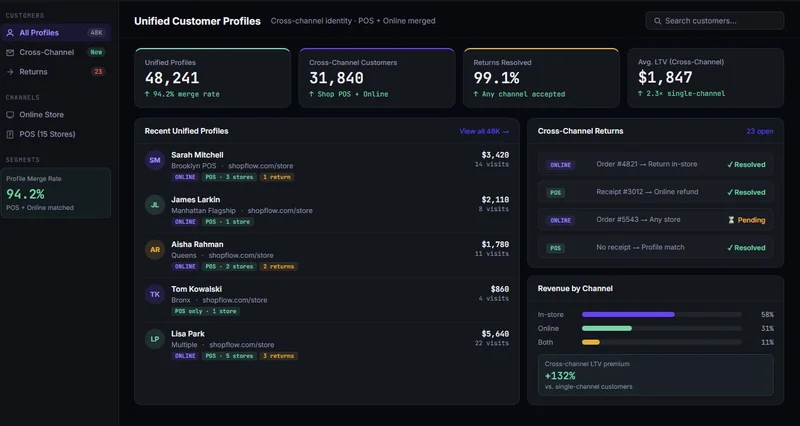Viewport: 800px width, 426px height.
Task: Click the $5,640 amount for Lisa Park
Action: 495,334
